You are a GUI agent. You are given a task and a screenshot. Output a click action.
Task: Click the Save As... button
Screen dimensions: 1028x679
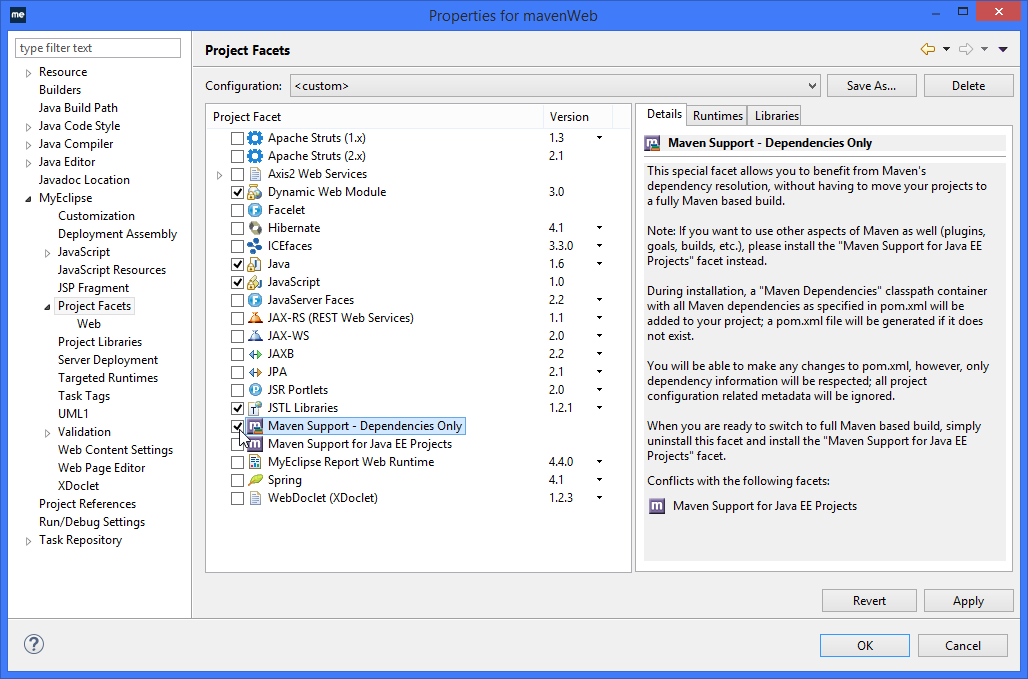(870, 86)
